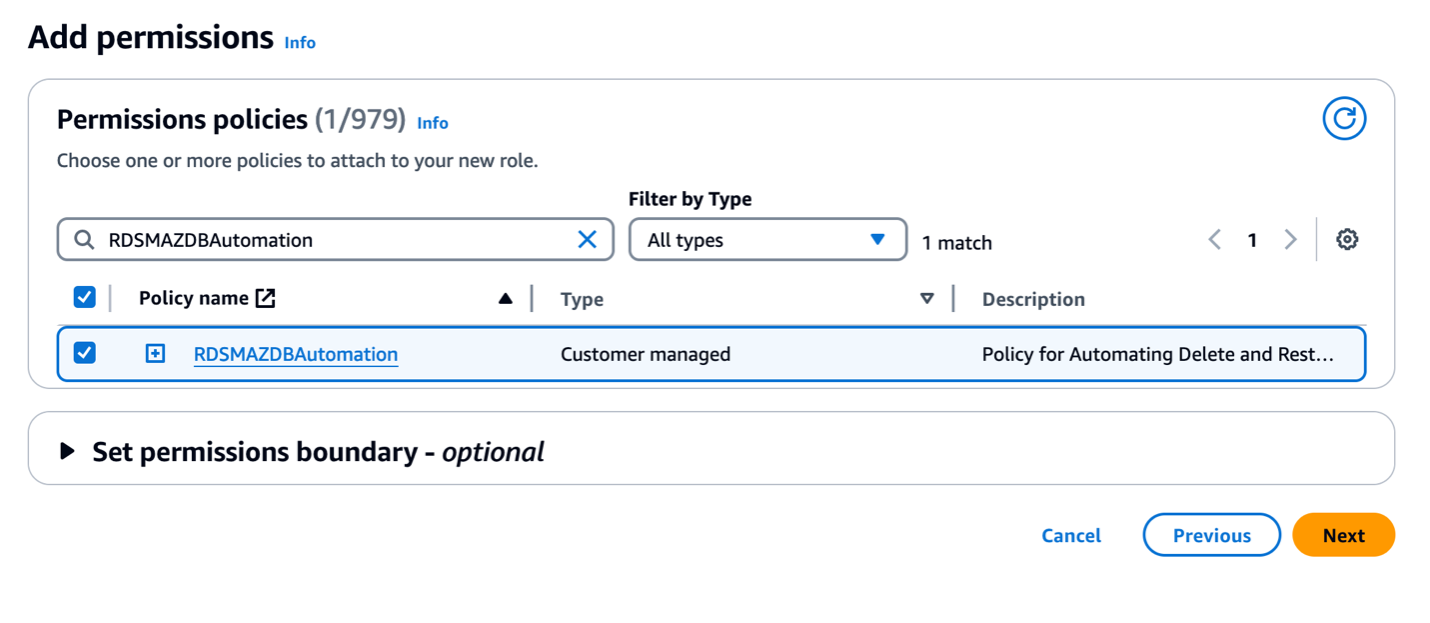
Task: Expand the RDSMAZDBAutomation policy details plus icon
Action: coord(155,354)
